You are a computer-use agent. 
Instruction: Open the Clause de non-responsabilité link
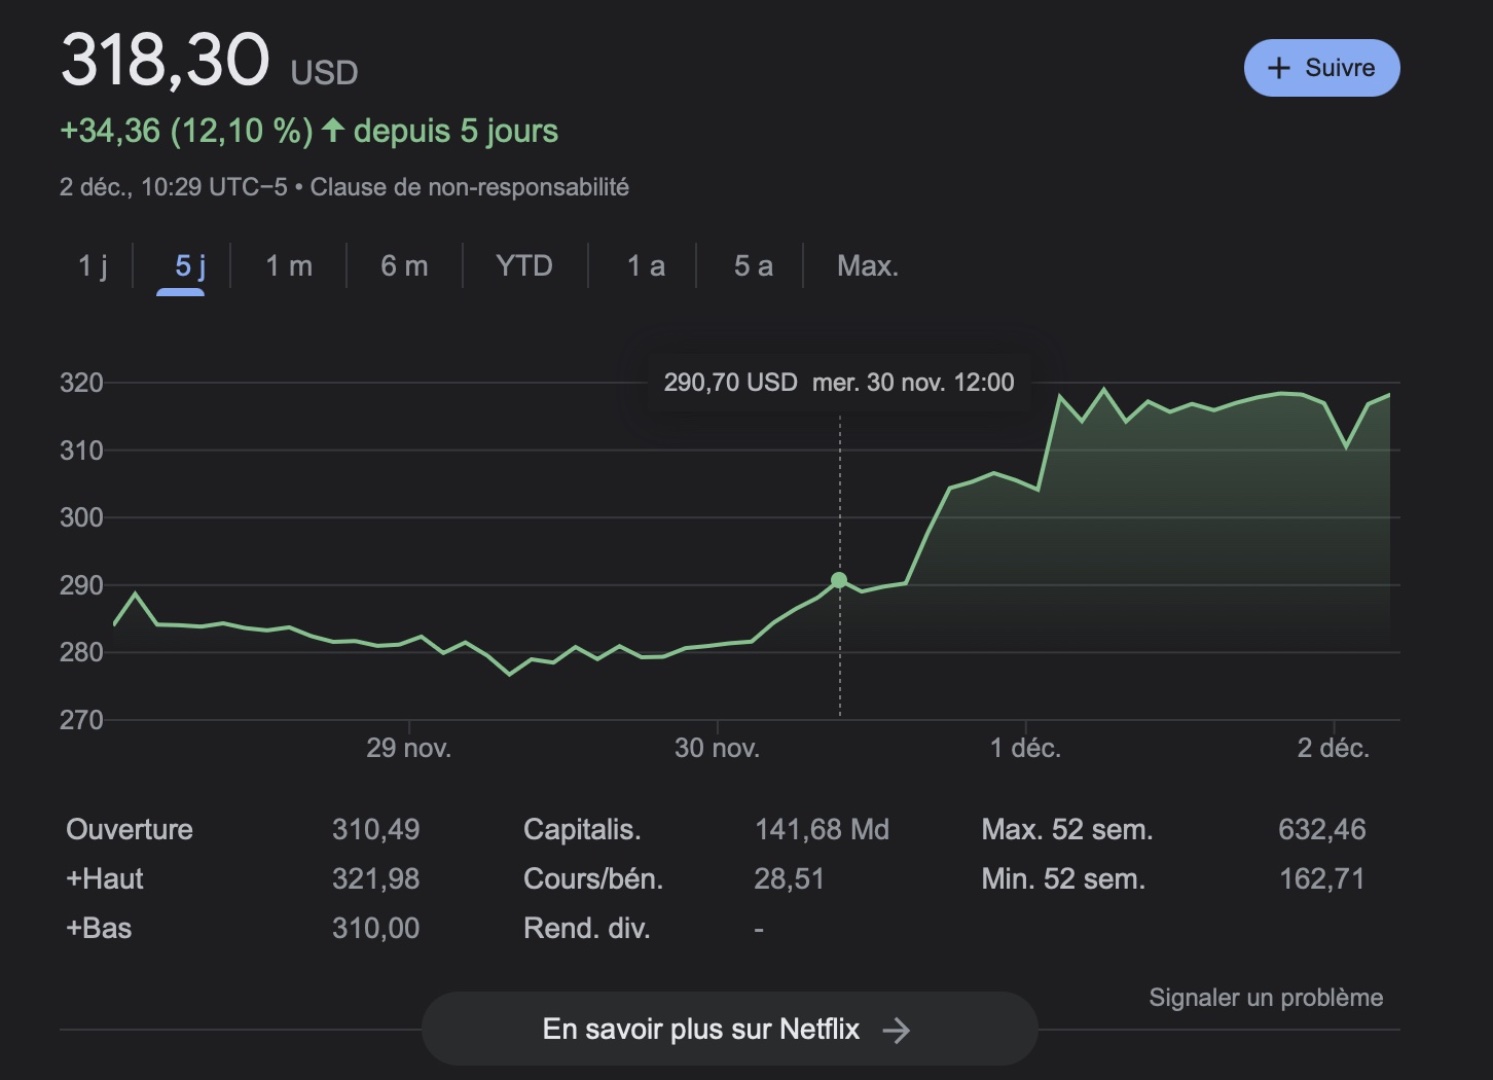469,187
